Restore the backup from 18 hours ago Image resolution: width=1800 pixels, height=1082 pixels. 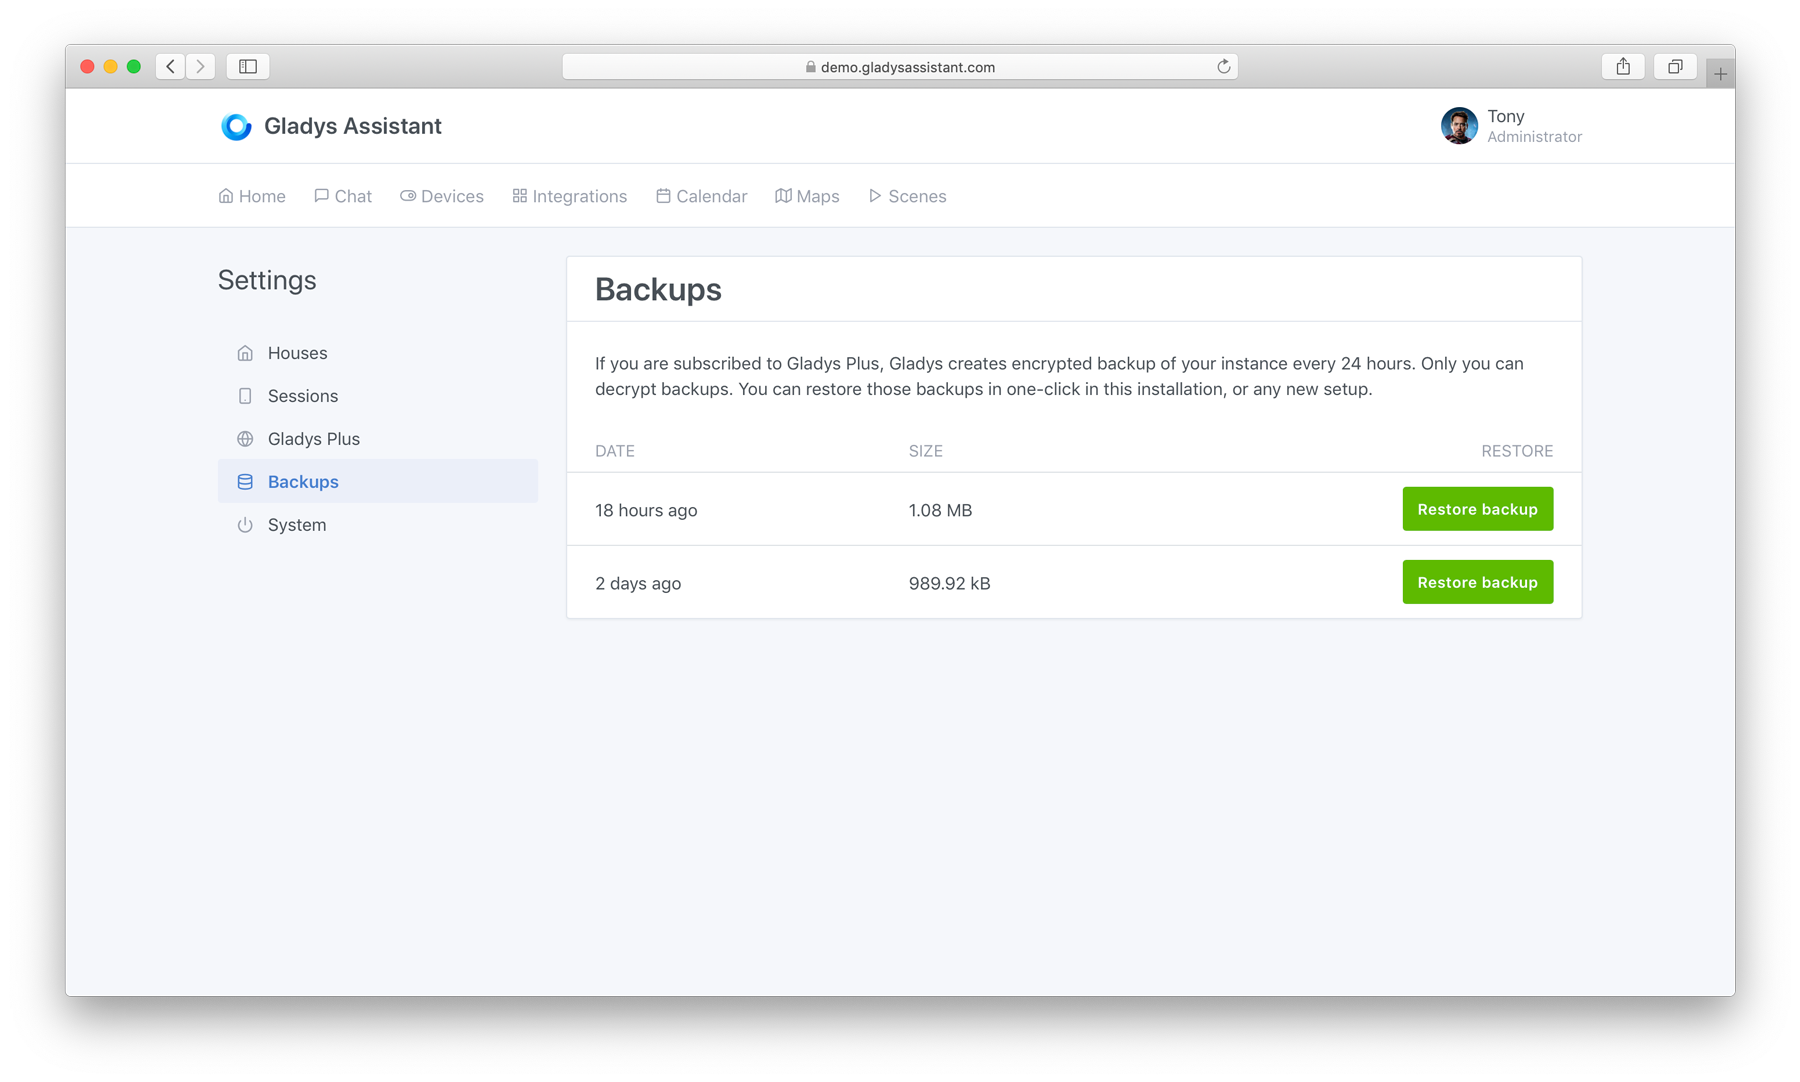[1477, 509]
